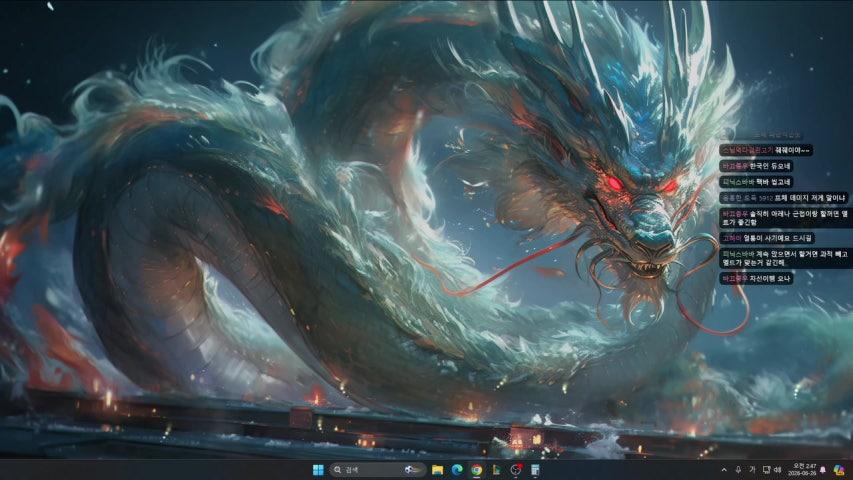
Task: Switch to Google Chrome on the taskbar
Action: pyautogui.click(x=477, y=470)
